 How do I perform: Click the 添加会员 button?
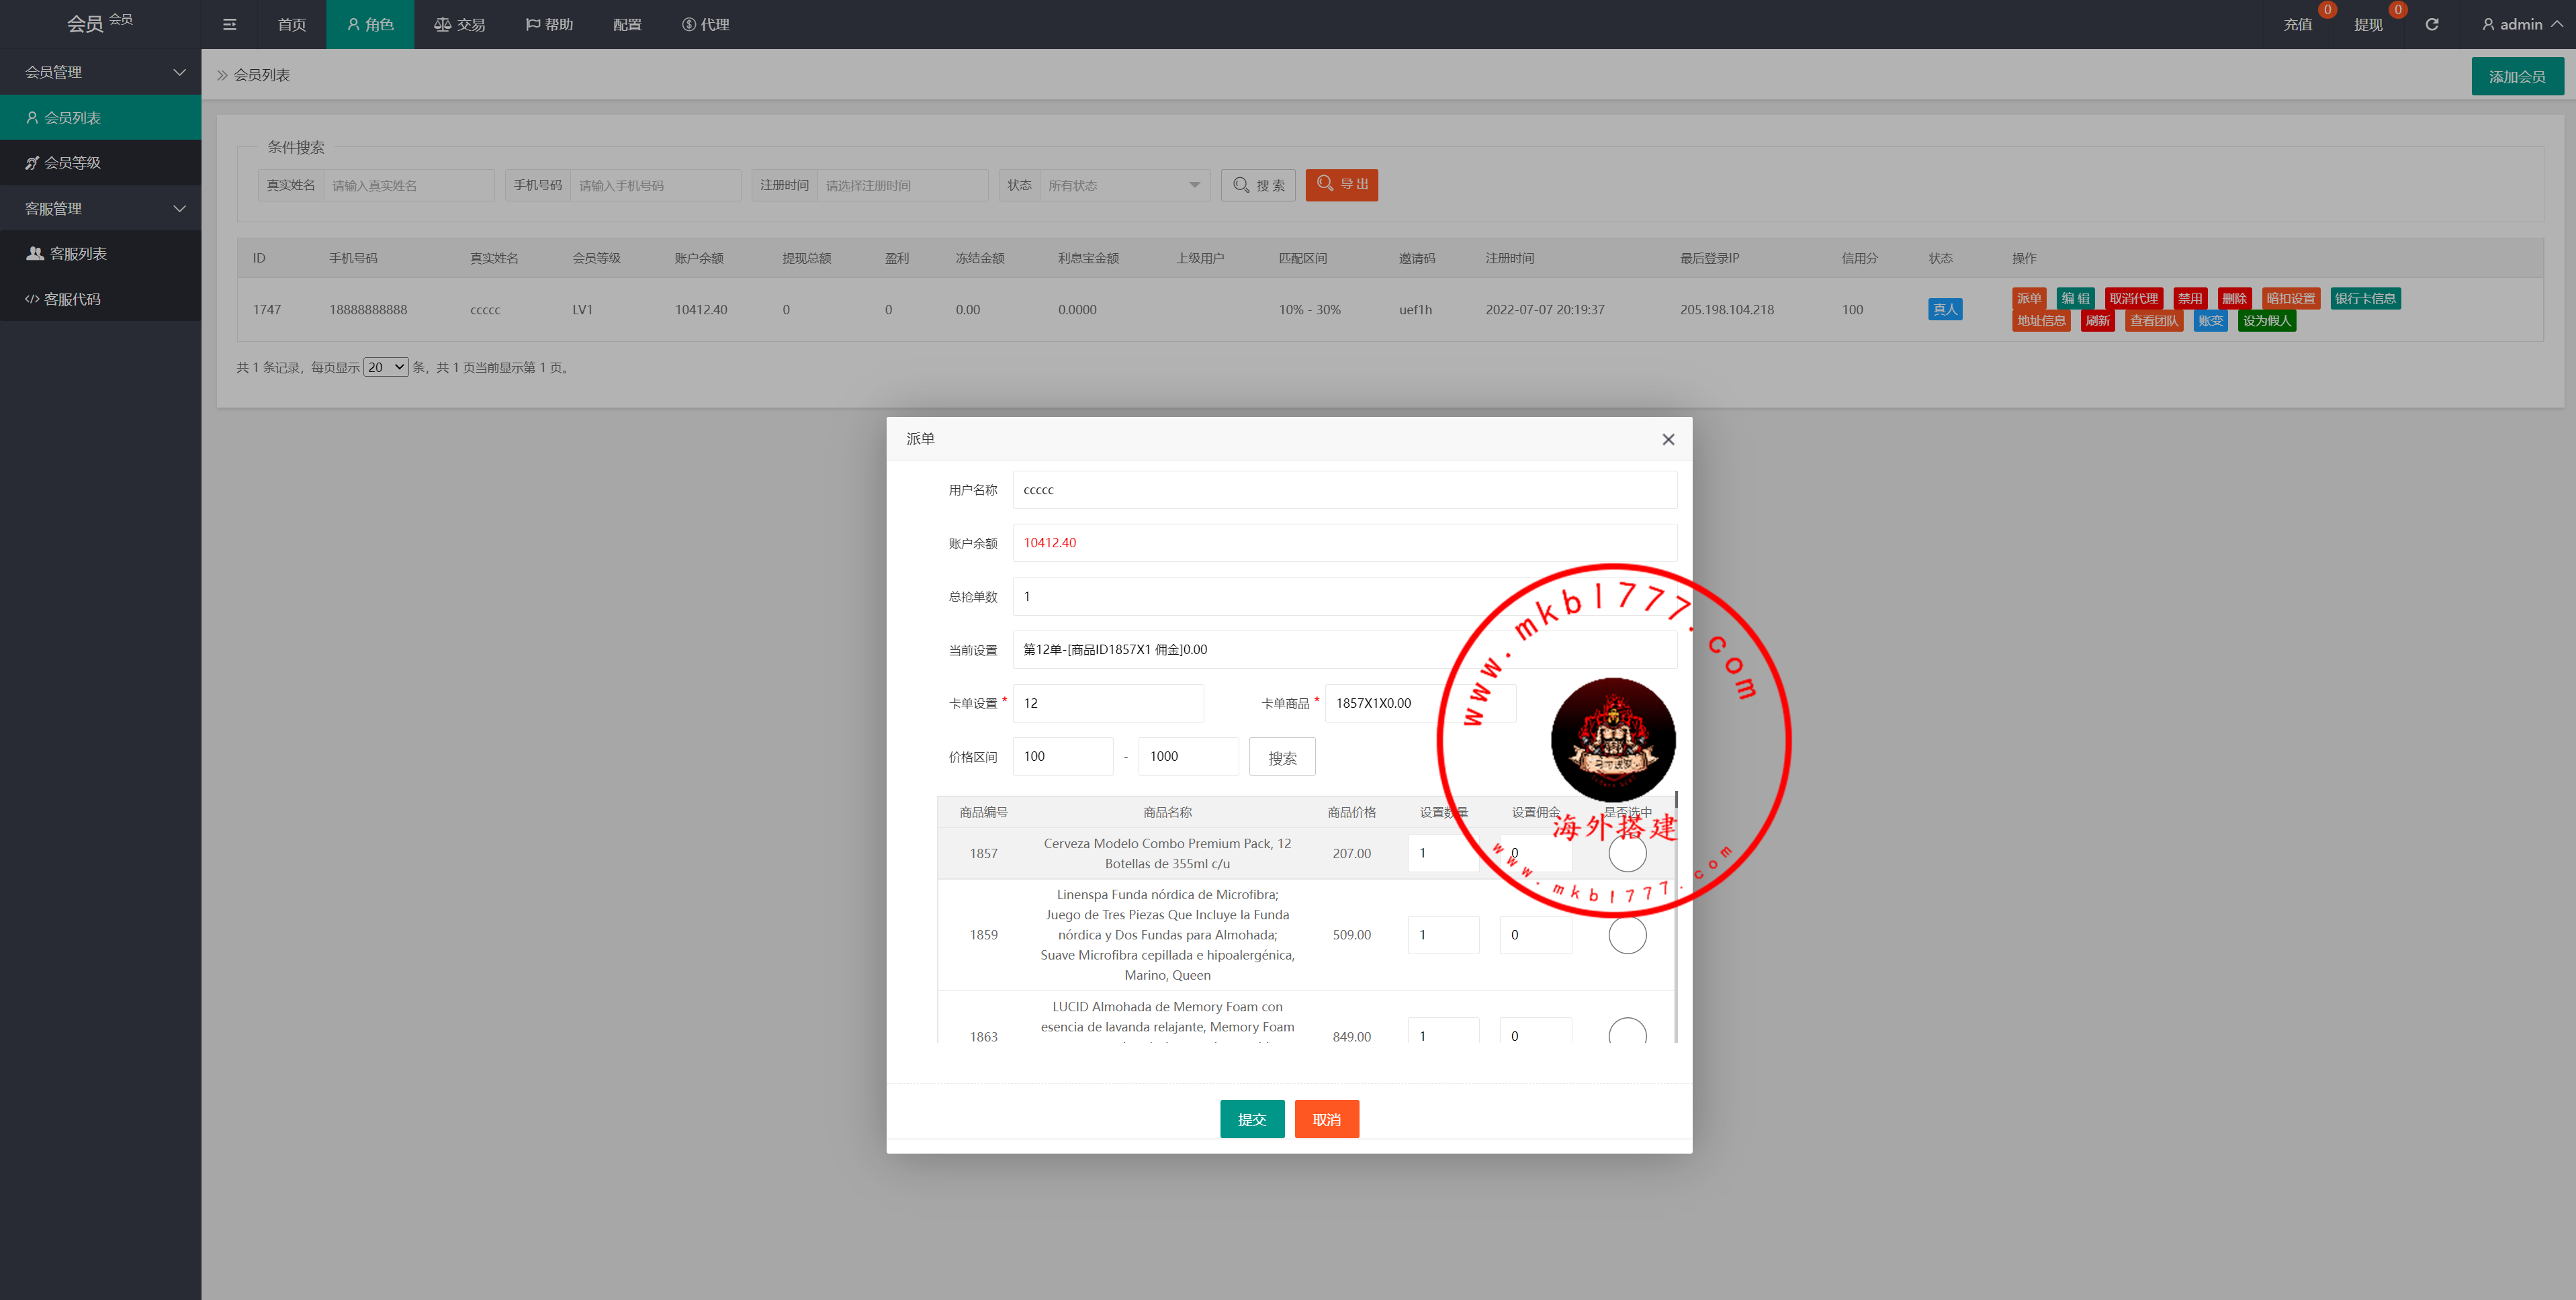point(2516,76)
